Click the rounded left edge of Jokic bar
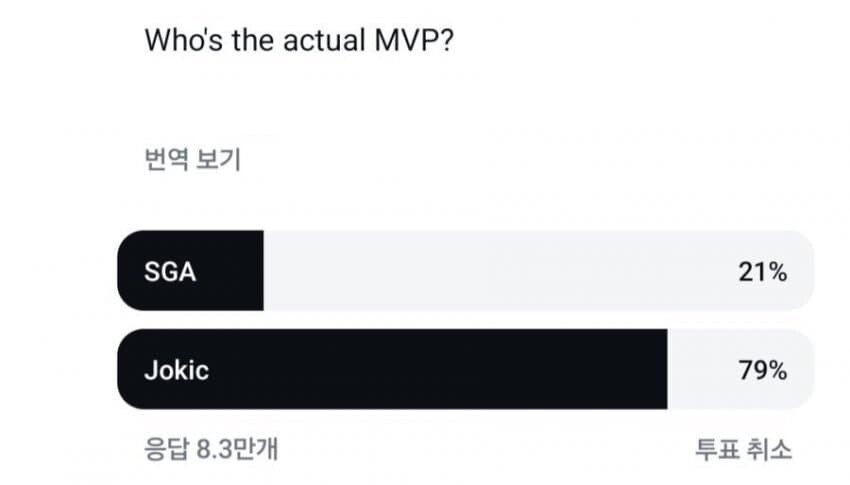Viewport: 850px width, 485px height. 125,370
